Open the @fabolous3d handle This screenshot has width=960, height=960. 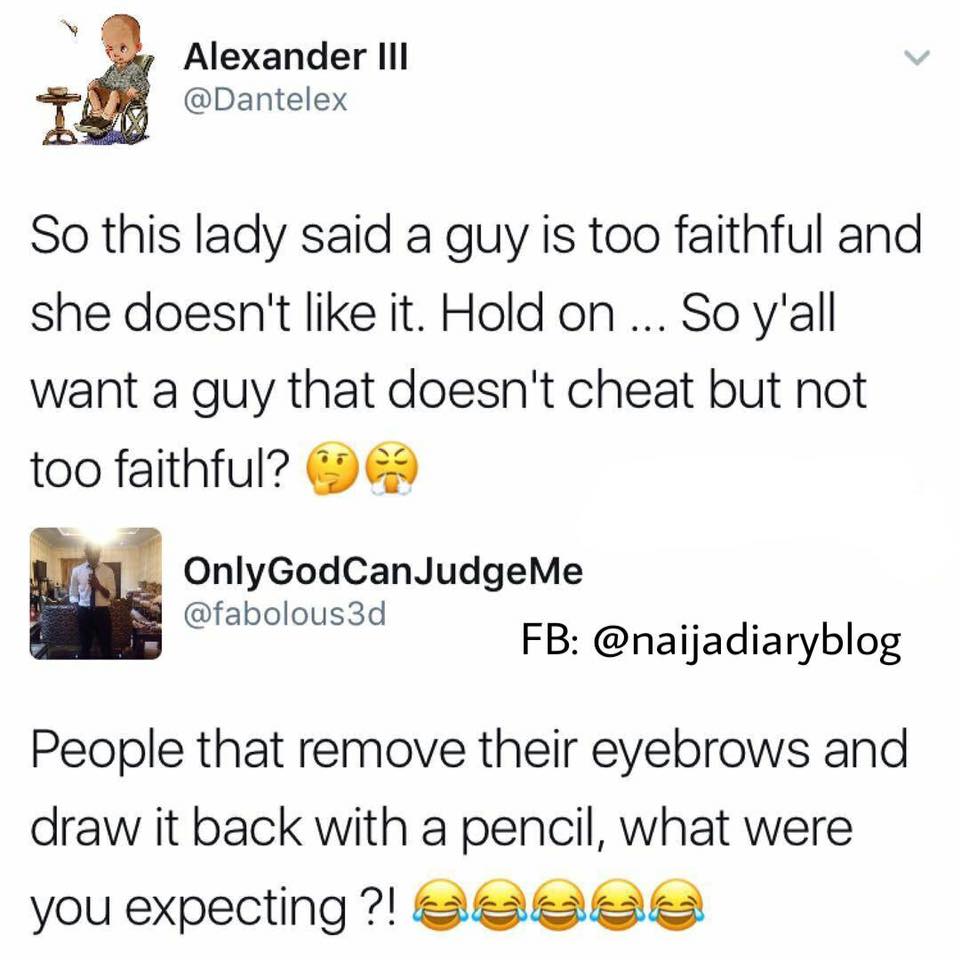(x=285, y=613)
